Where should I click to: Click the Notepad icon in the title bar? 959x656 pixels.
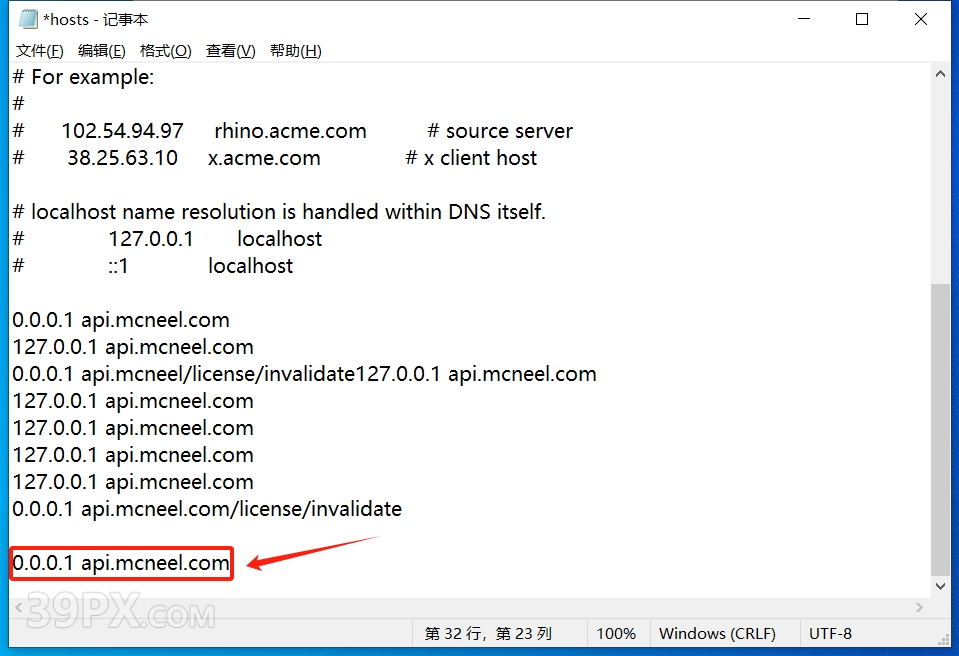(x=28, y=20)
